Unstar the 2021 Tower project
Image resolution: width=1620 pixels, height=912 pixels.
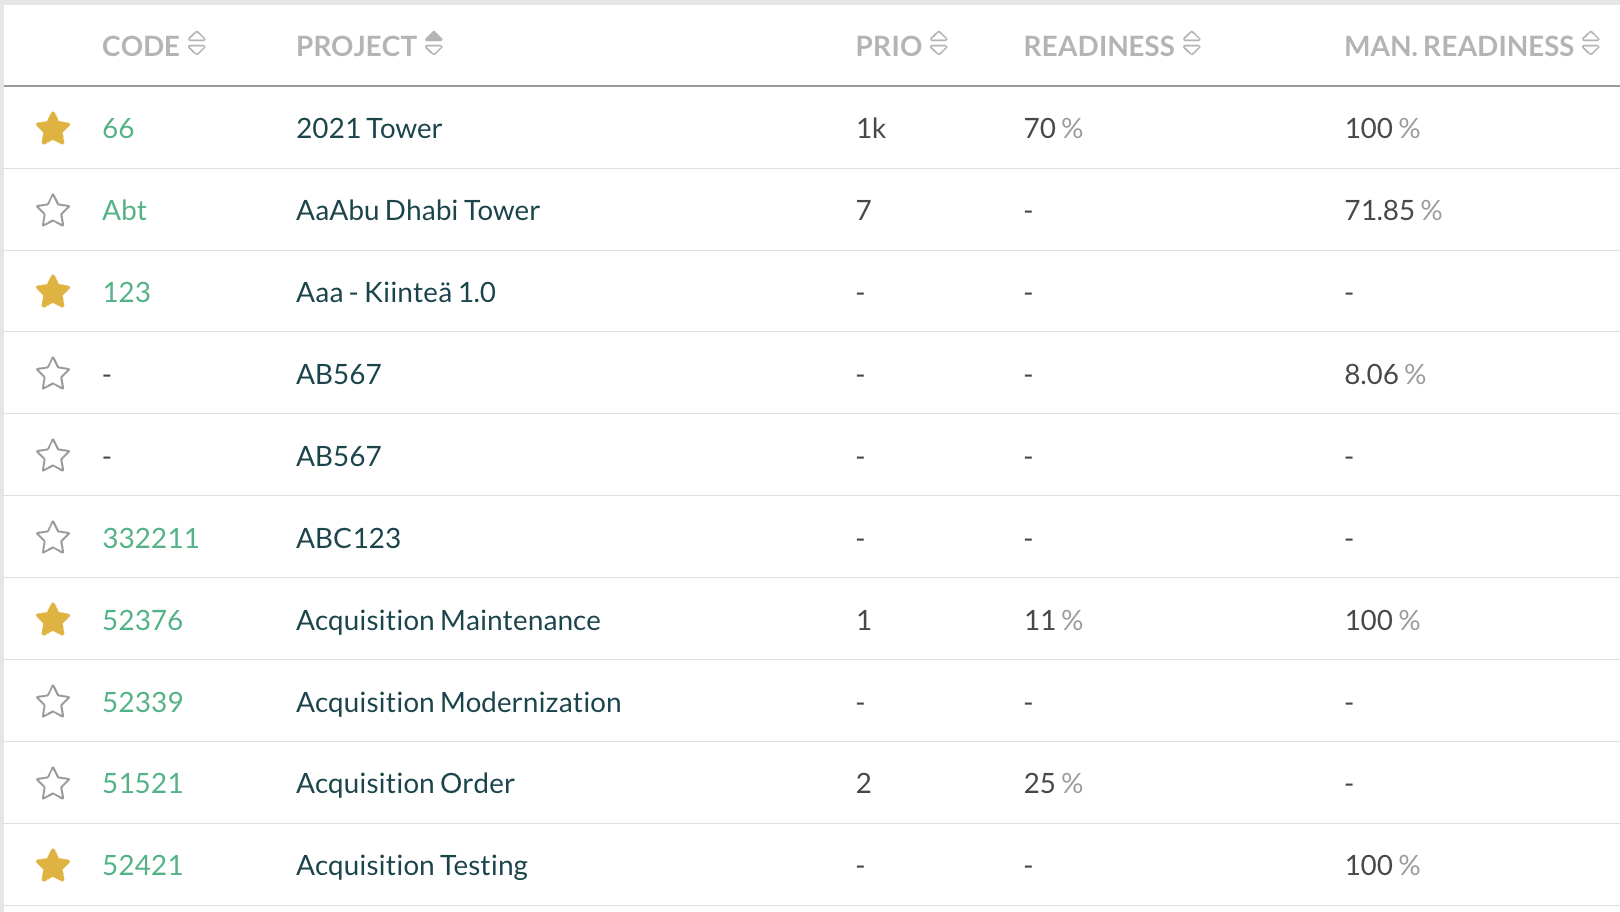[53, 128]
